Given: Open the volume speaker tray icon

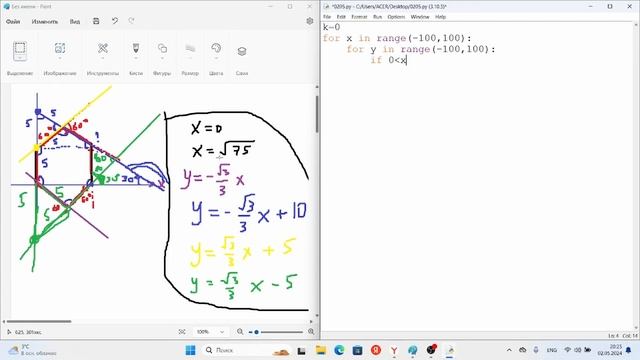Looking at the screenshot, I should [x=578, y=350].
